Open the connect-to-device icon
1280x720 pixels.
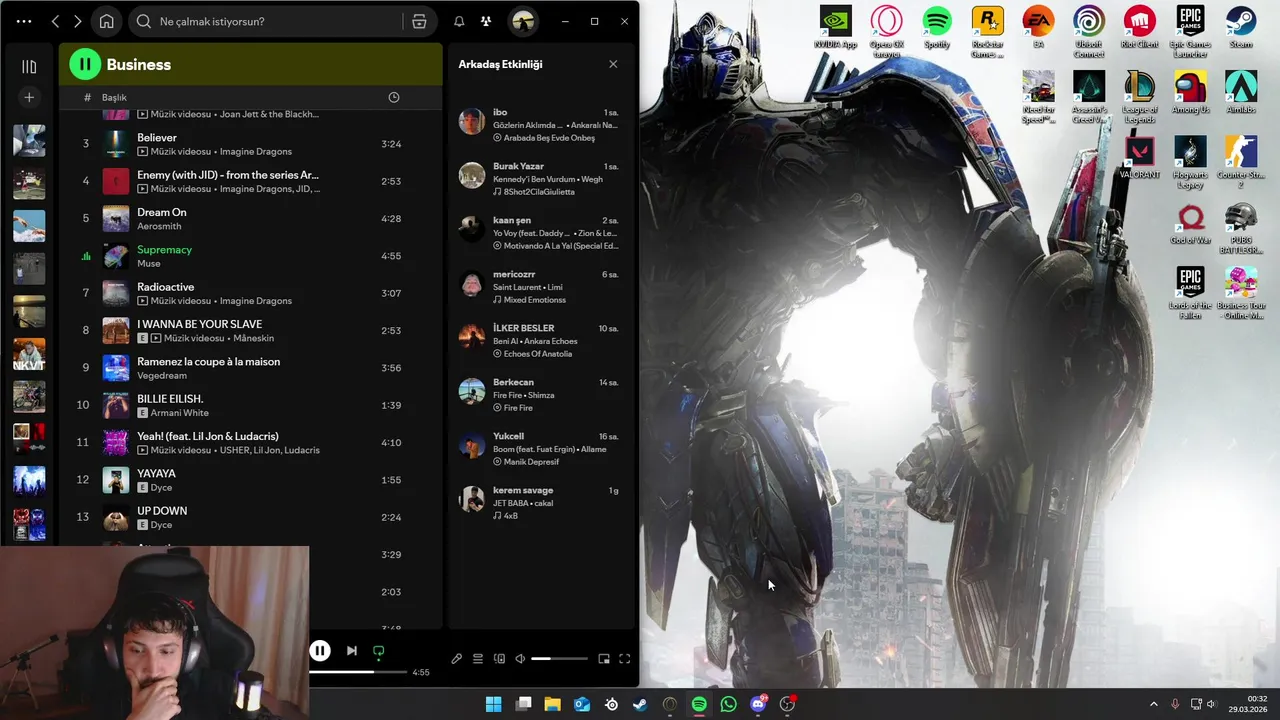[499, 659]
